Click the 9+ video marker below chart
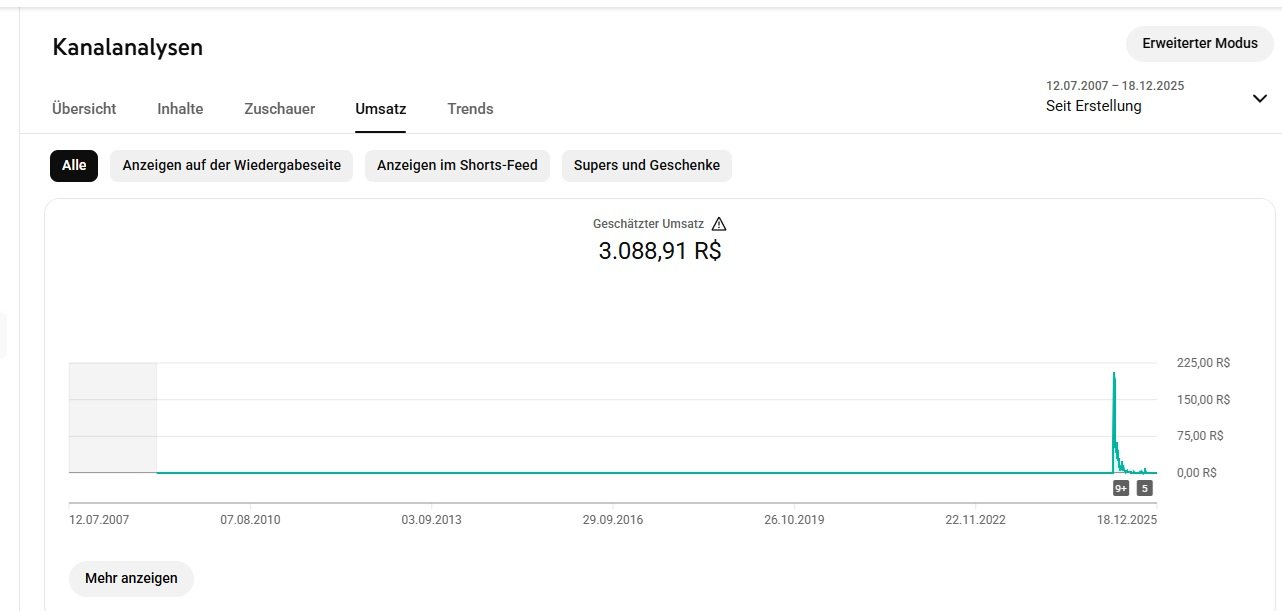Viewport: 1282px width, 611px height. point(1121,488)
